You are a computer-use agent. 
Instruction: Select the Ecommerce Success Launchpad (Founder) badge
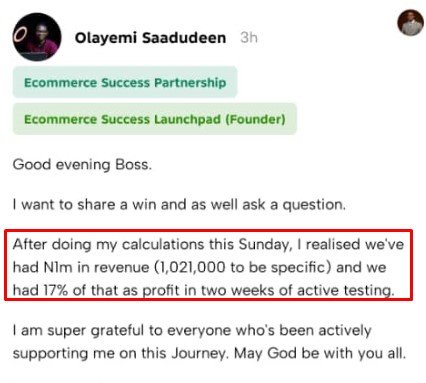click(155, 119)
